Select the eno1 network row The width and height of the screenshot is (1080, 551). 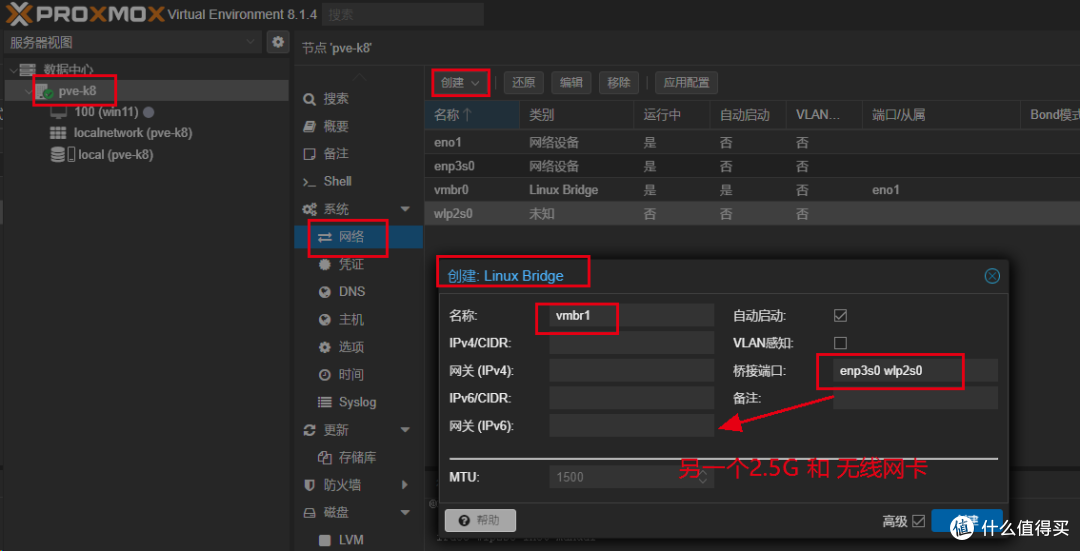(x=752, y=143)
